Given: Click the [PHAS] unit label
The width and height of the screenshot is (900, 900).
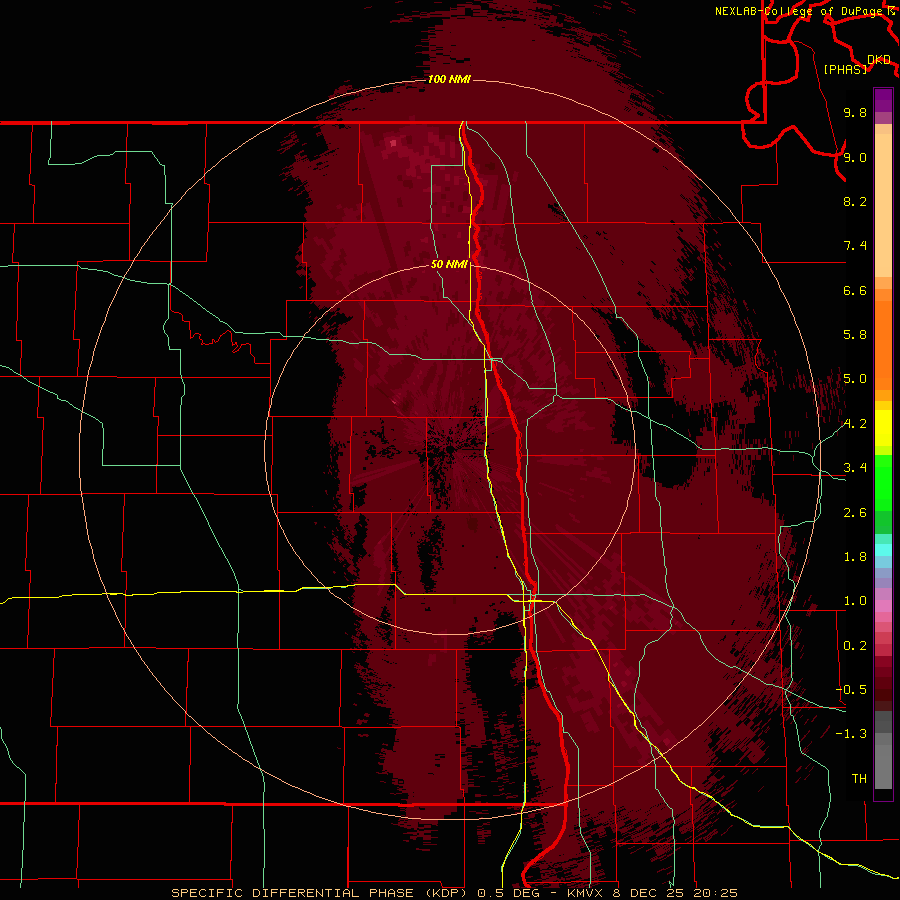Looking at the screenshot, I should click(x=845, y=69).
